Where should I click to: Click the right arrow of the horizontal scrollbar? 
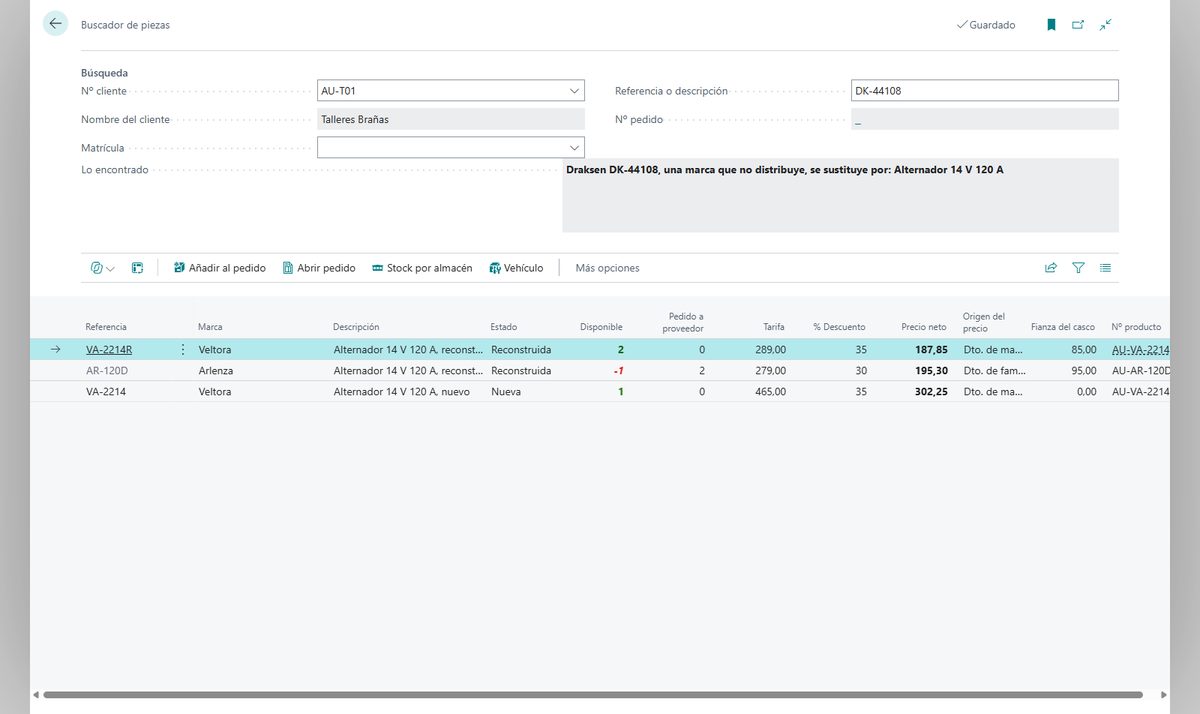point(1164,695)
